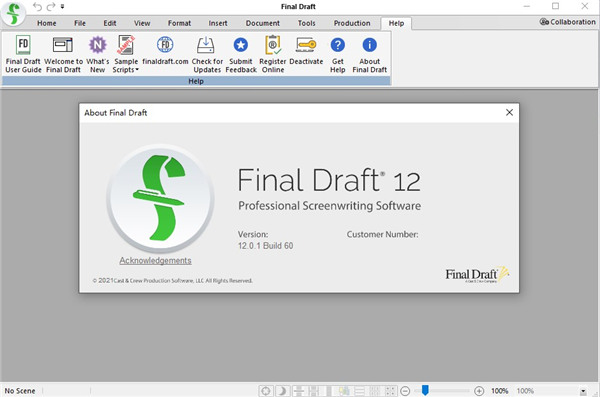Open the Welcome to Final Draft screen
Screen dimensions: 600x397
[x=63, y=54]
